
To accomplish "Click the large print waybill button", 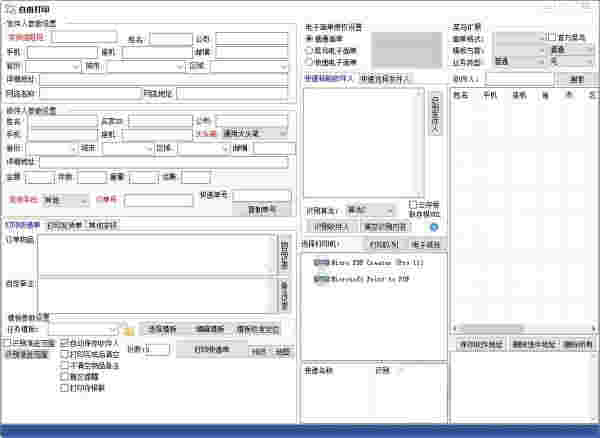I will 212,350.
